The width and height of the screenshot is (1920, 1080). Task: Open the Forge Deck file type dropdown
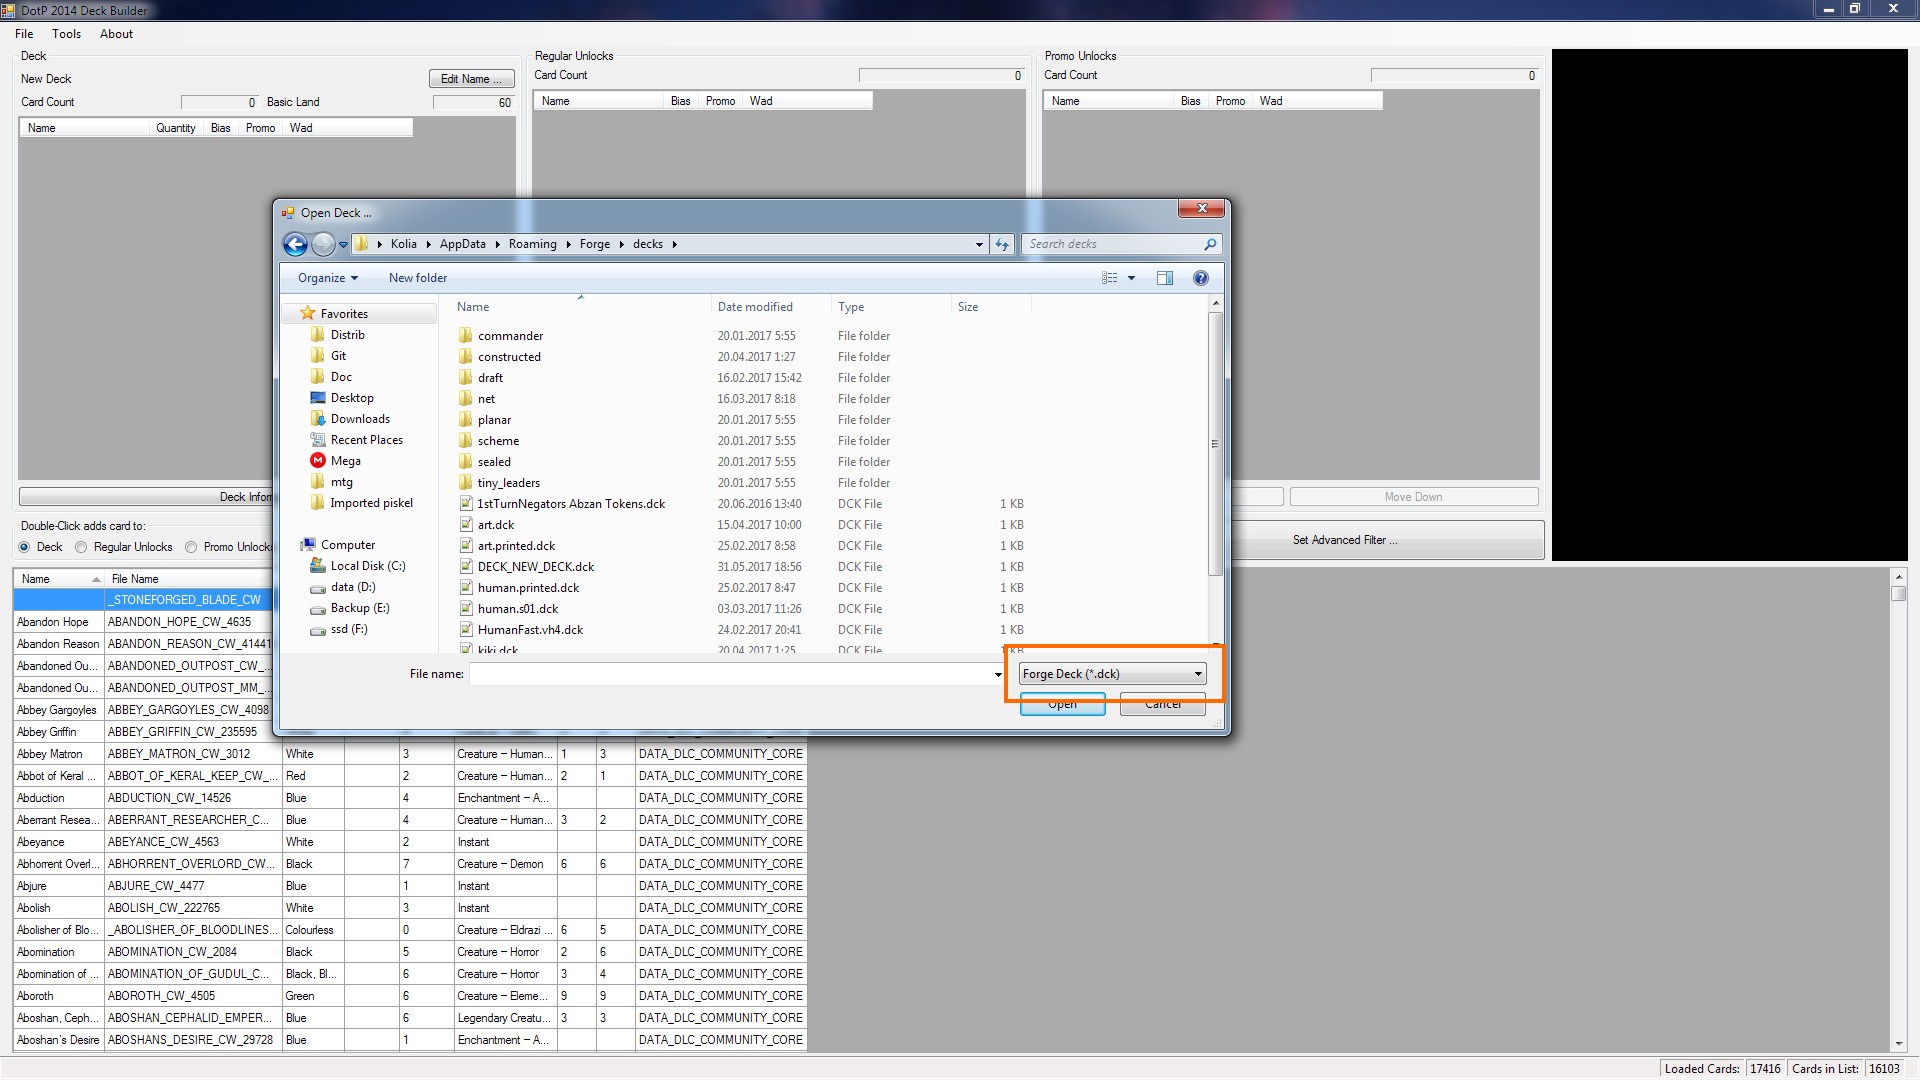(1112, 674)
